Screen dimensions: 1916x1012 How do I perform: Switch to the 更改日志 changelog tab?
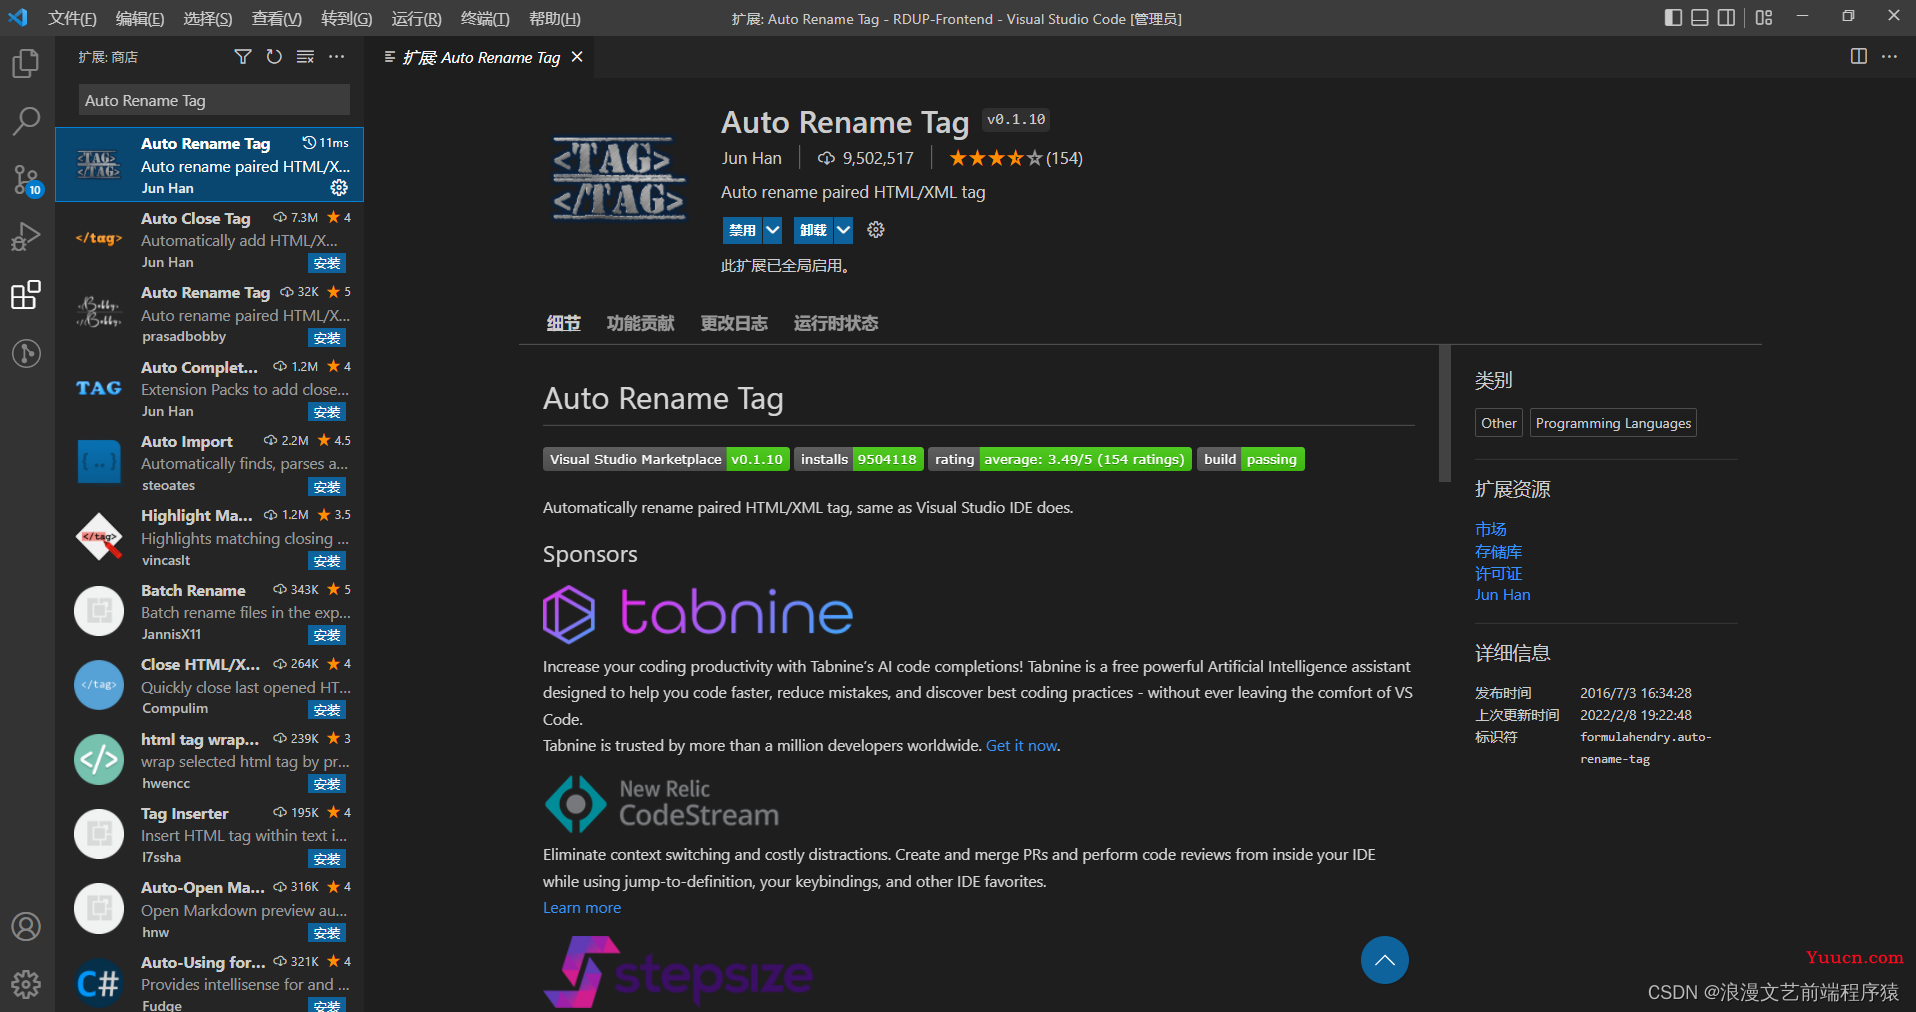[734, 323]
